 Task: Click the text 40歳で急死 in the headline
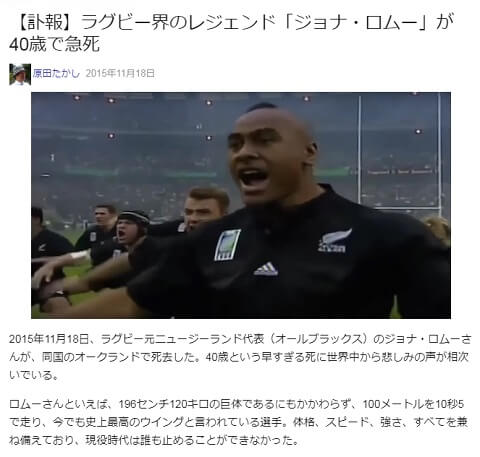[55, 45]
